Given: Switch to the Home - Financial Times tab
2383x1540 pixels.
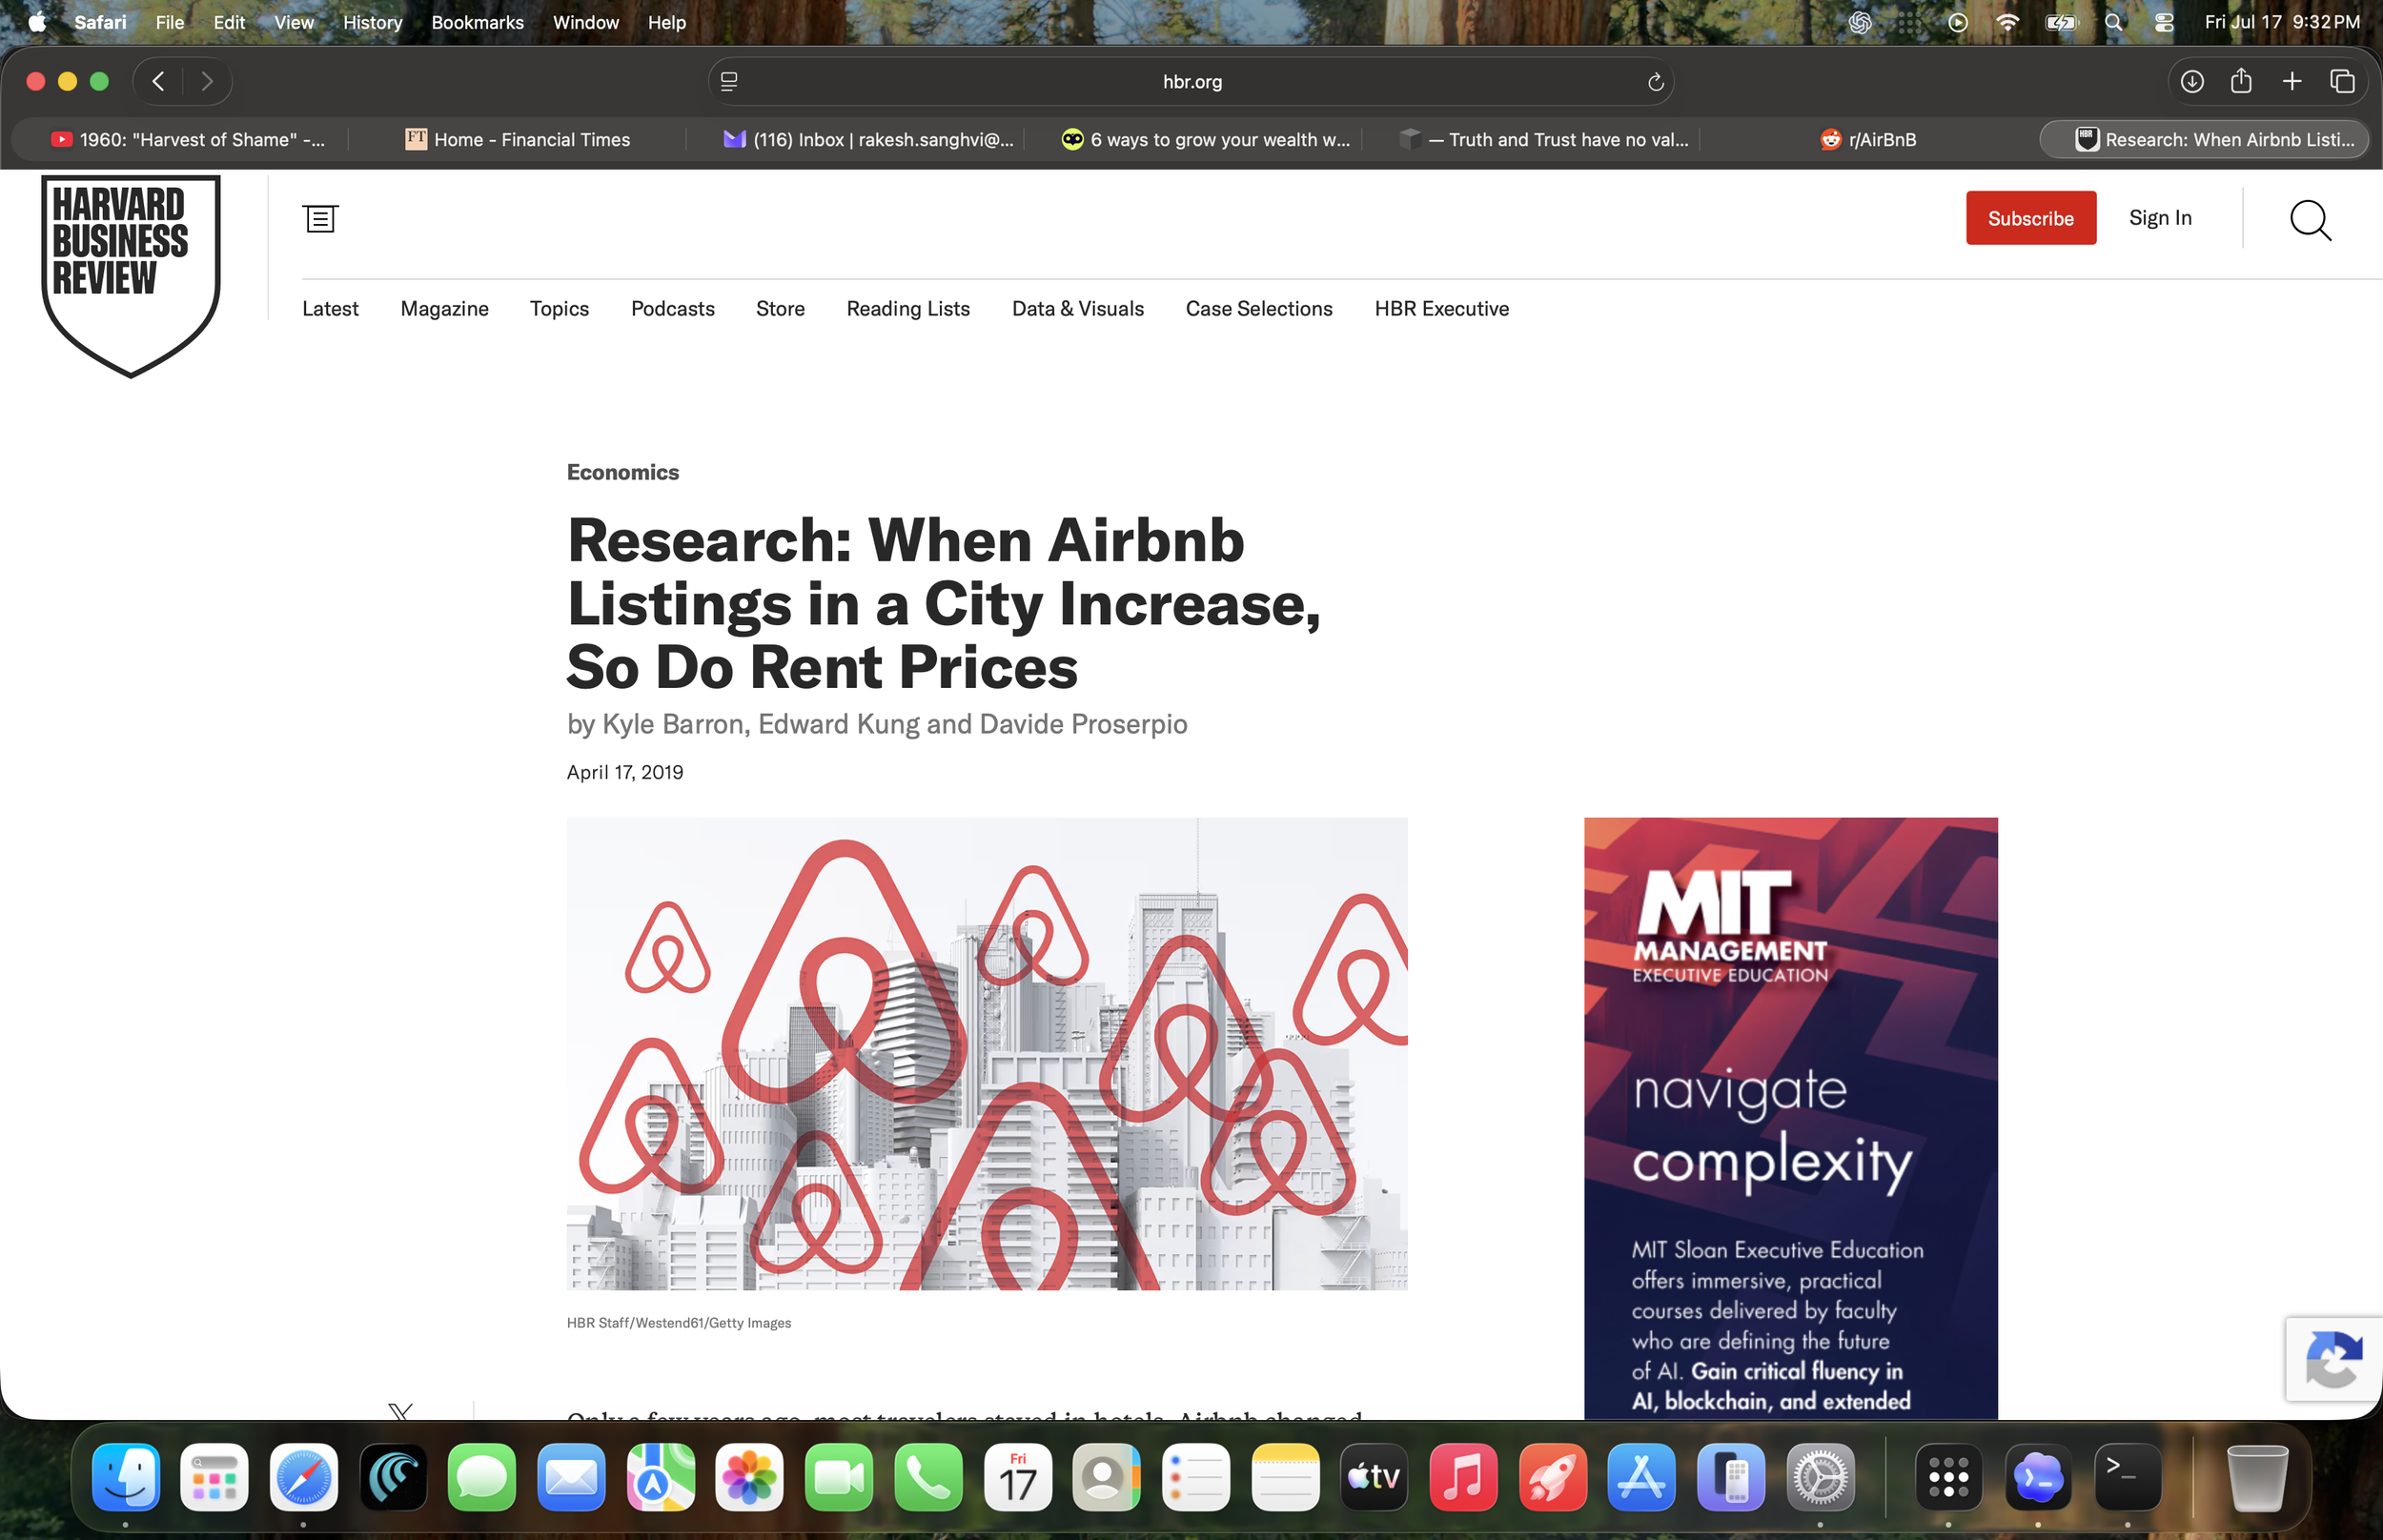Looking at the screenshot, I should [517, 140].
